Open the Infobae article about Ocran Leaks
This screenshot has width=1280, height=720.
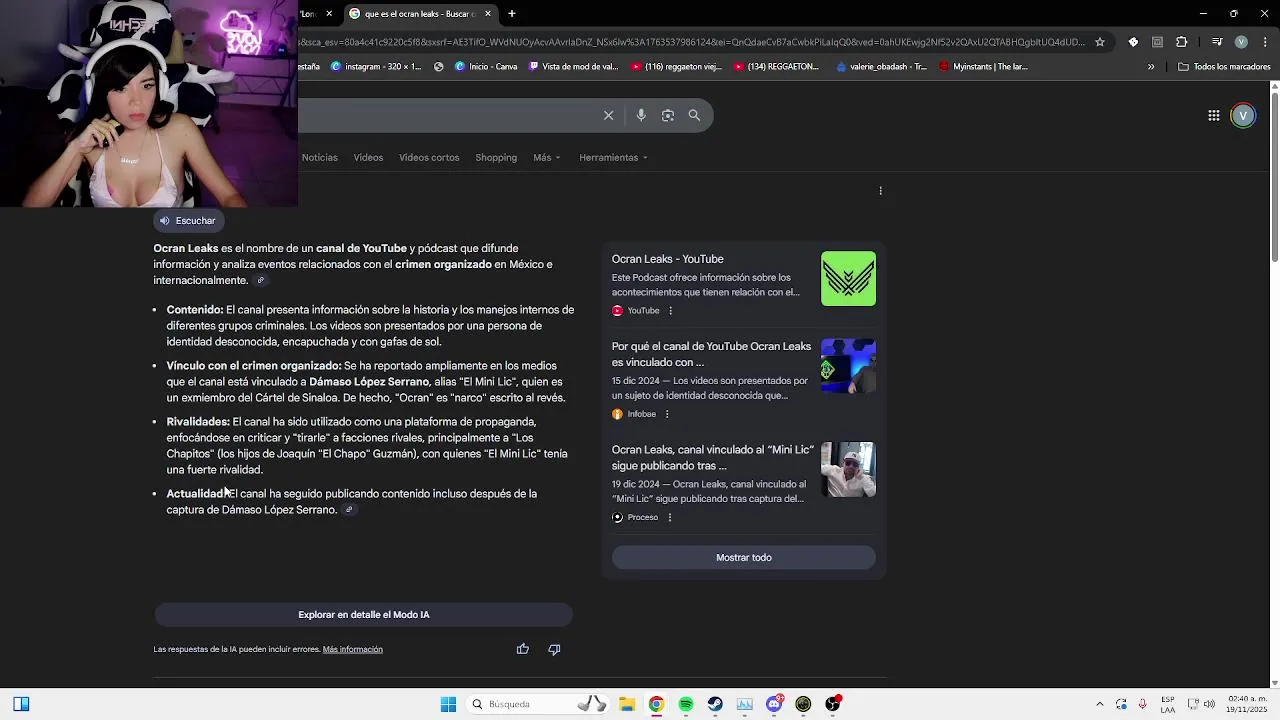tap(711, 354)
